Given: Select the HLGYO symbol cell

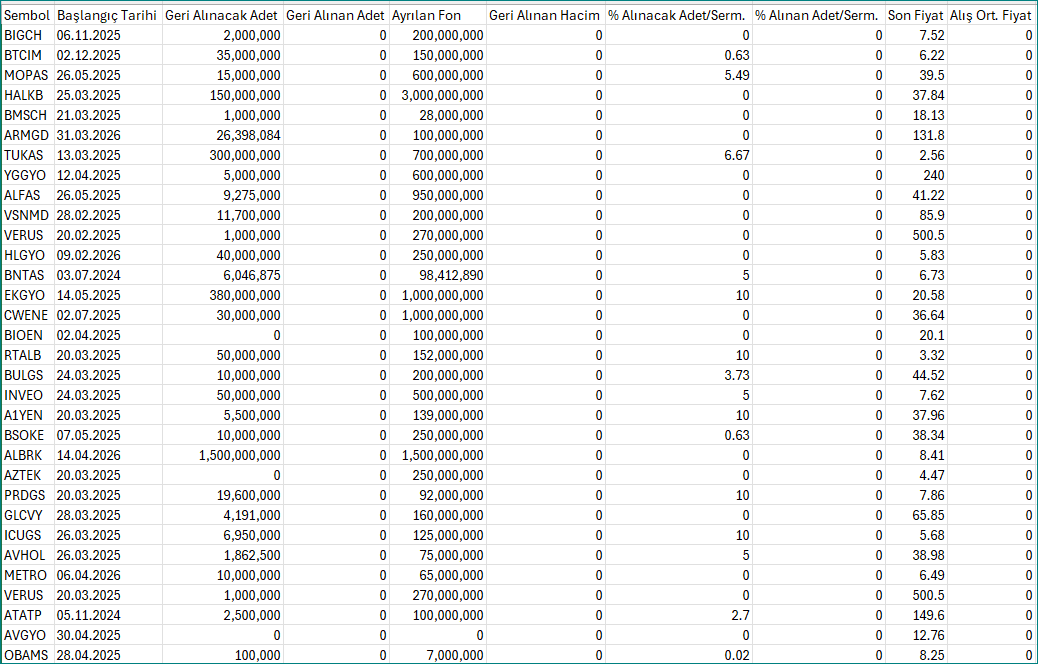Looking at the screenshot, I should click(x=27, y=256).
